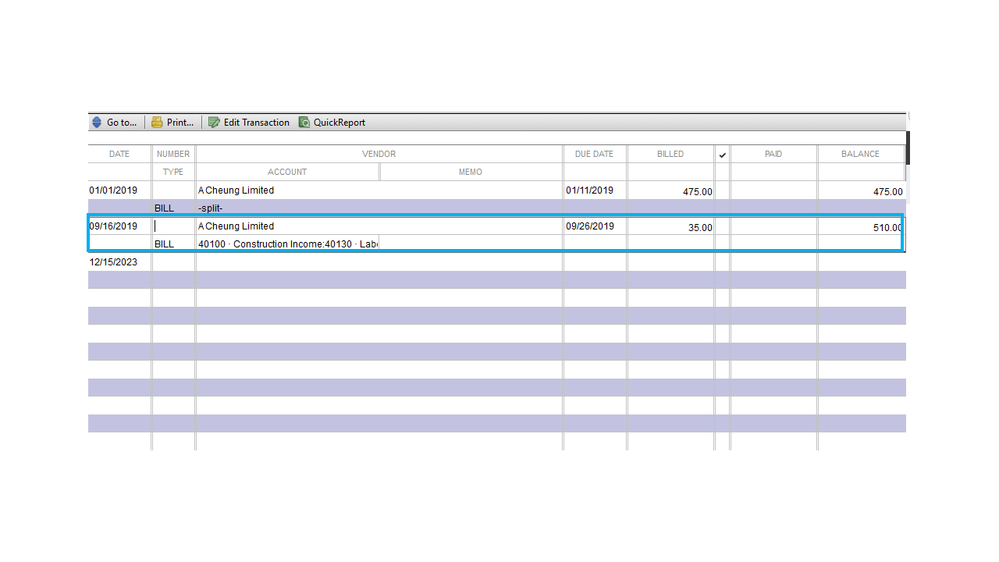This screenshot has width=999, height=562.
Task: Select the 09/16/2019 date field
Action: tap(119, 226)
